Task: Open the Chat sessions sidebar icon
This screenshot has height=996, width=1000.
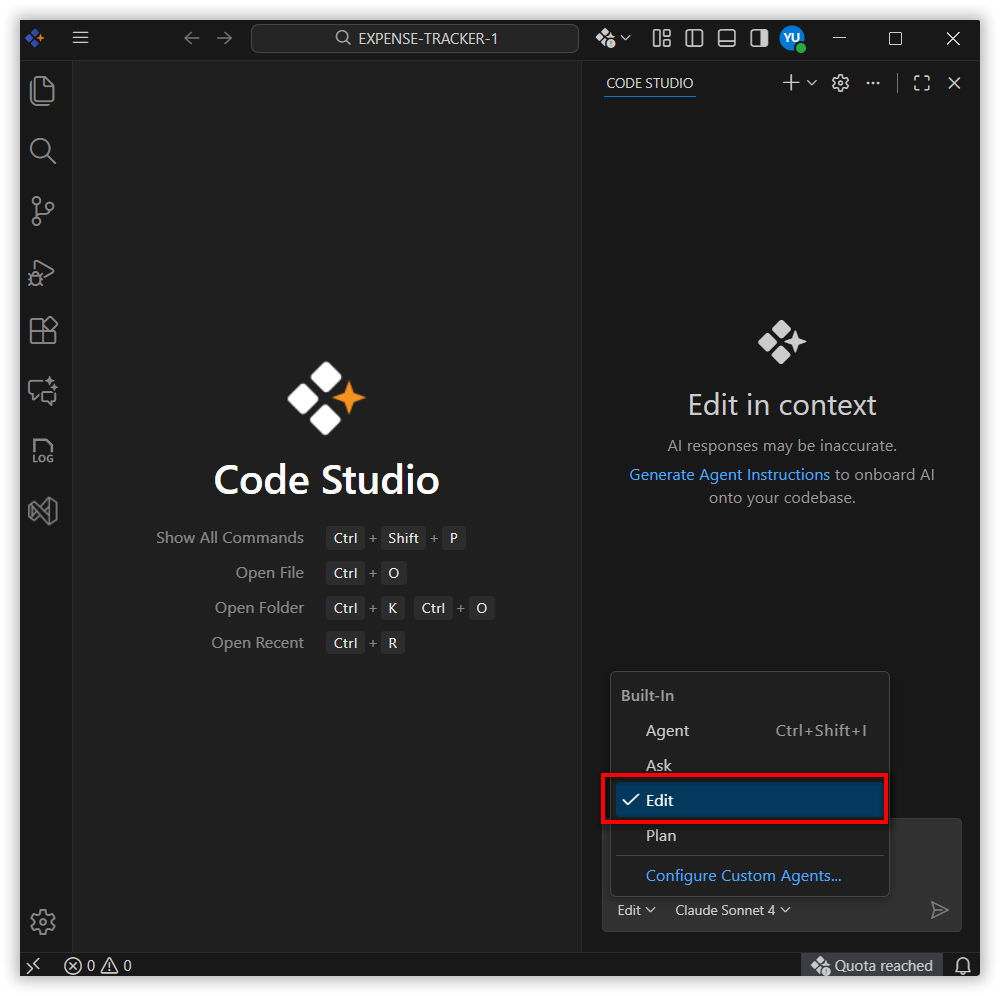Action: tap(42, 391)
